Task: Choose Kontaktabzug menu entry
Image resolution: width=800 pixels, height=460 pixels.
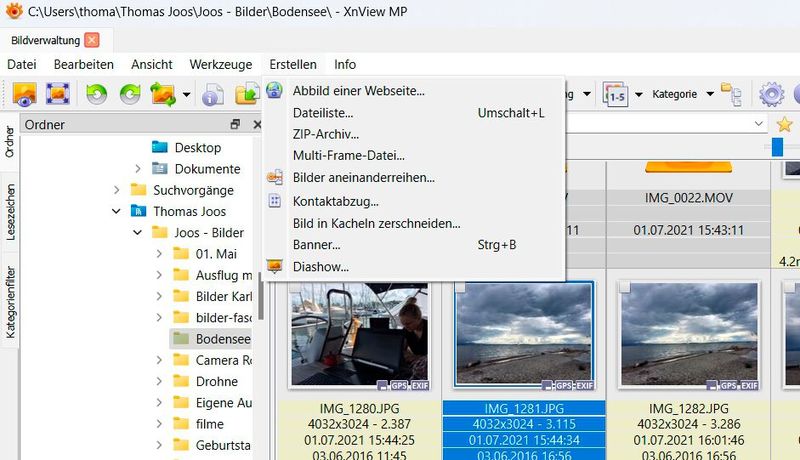Action: [x=413, y=201]
